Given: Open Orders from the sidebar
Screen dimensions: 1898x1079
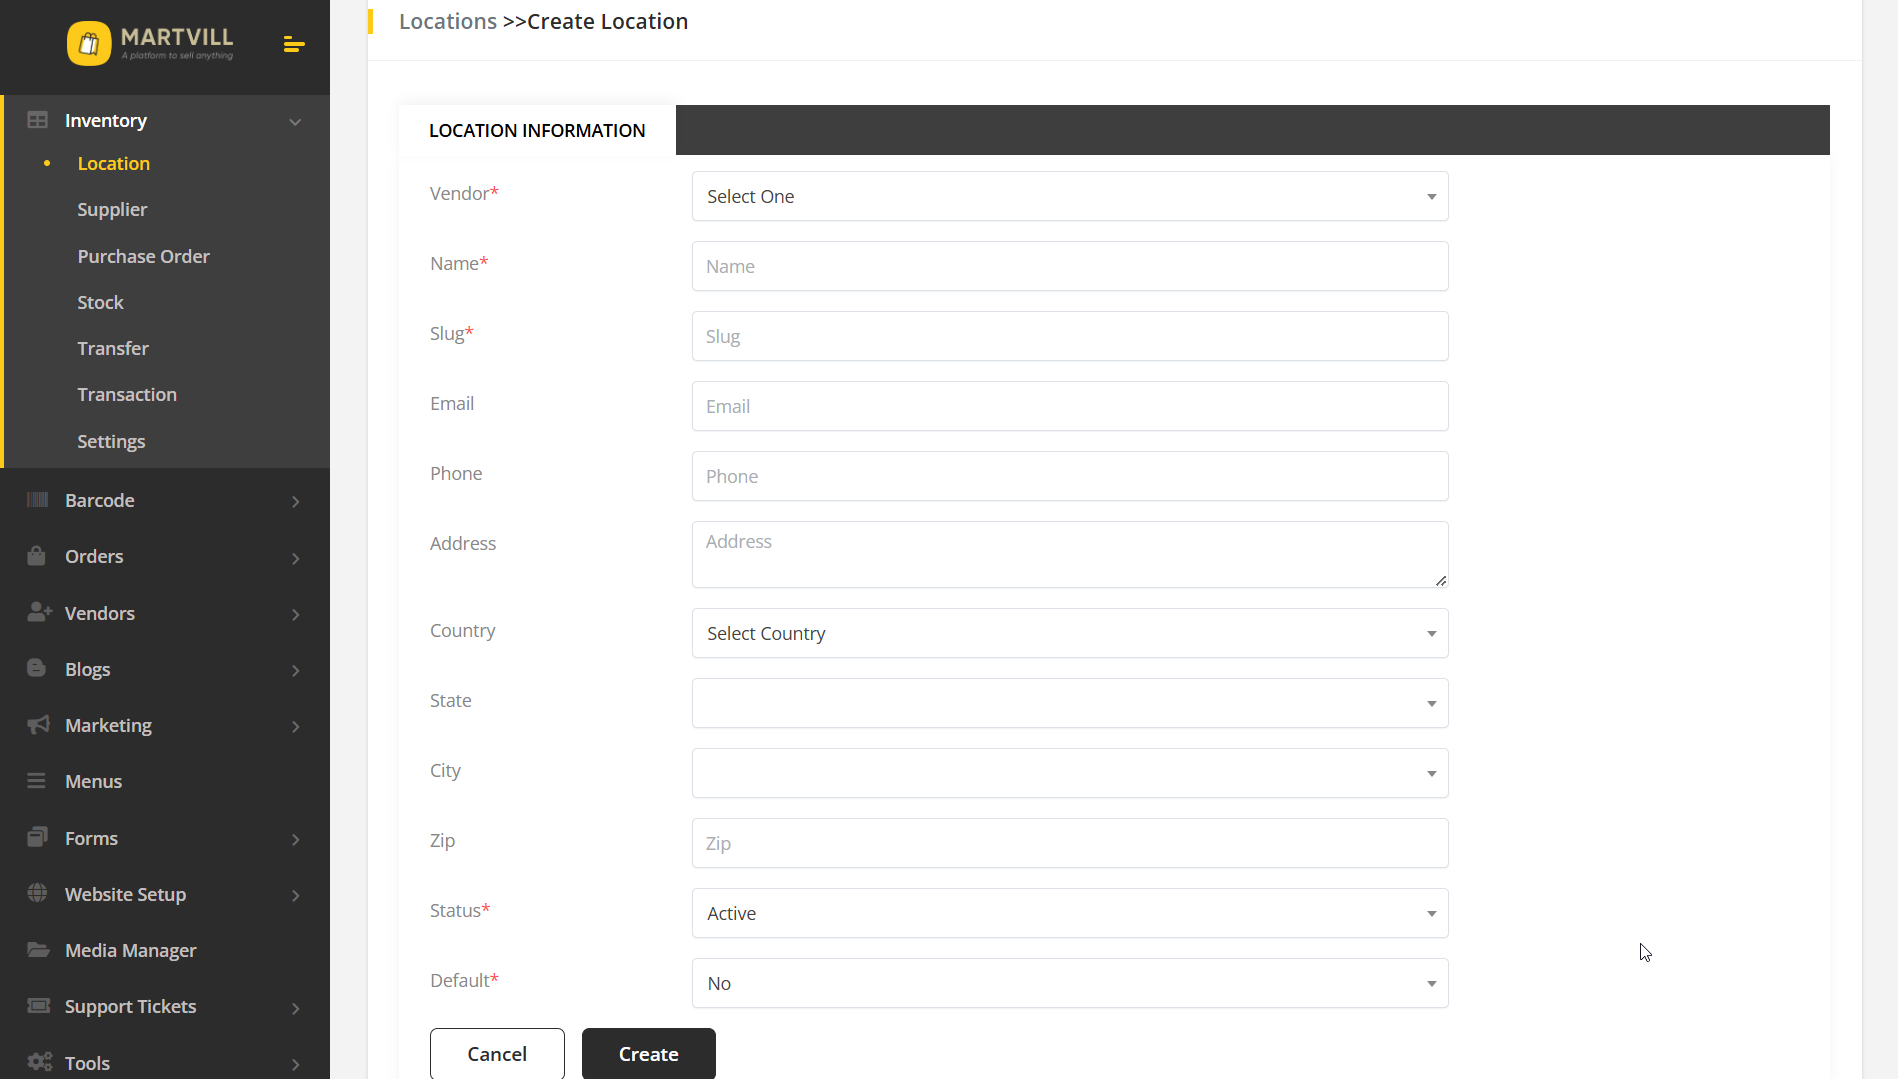Looking at the screenshot, I should [x=93, y=556].
